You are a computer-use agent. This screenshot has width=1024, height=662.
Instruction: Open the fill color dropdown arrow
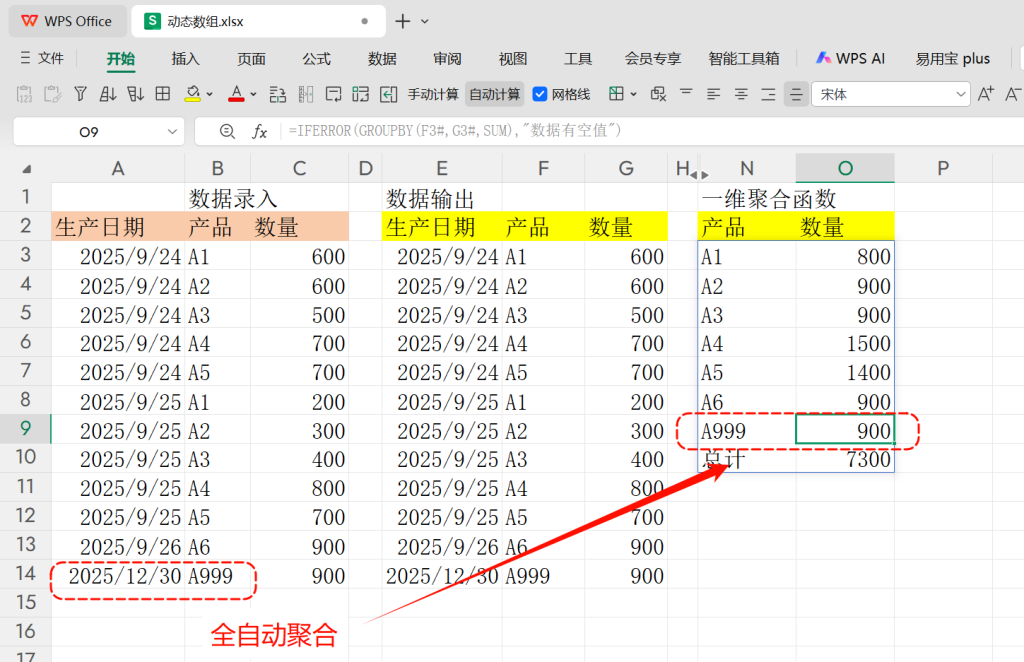click(x=210, y=95)
